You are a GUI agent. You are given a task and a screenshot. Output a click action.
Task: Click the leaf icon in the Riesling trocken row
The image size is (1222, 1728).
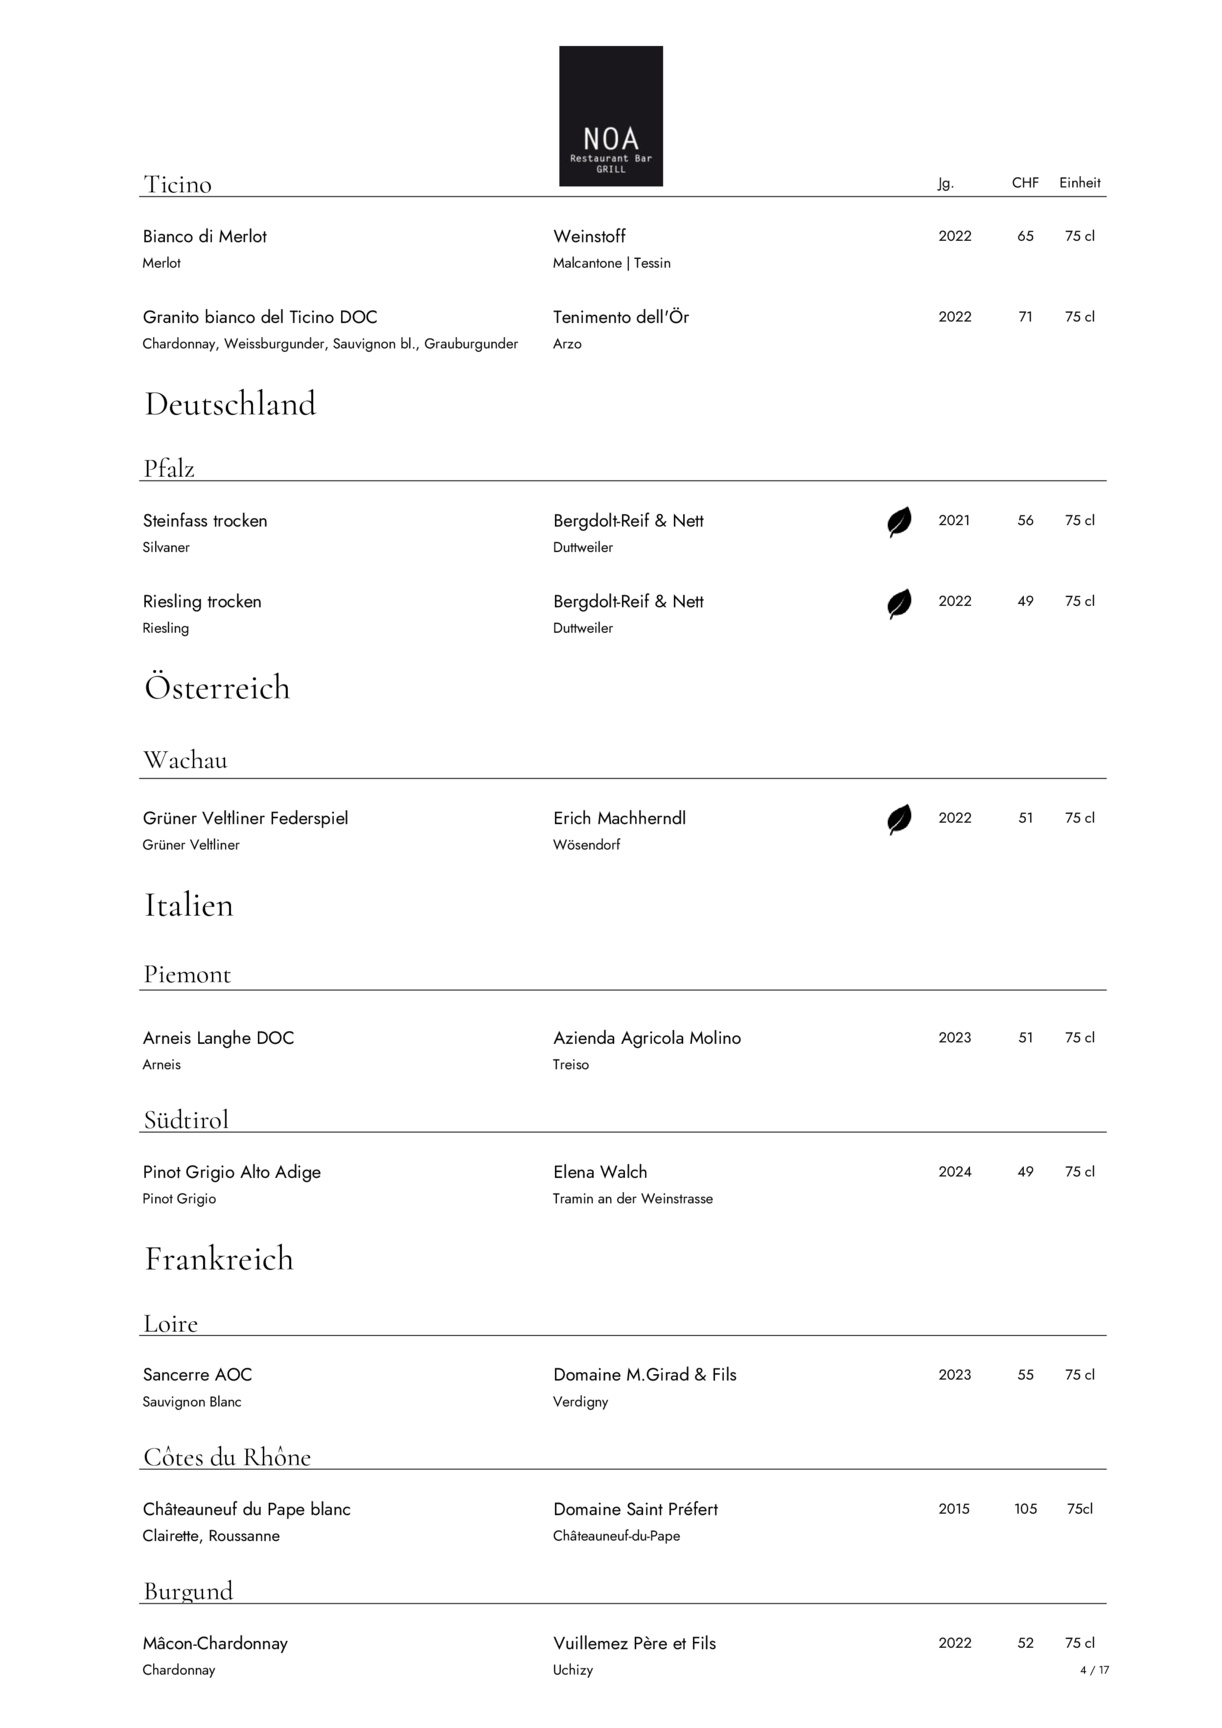pyautogui.click(x=899, y=603)
